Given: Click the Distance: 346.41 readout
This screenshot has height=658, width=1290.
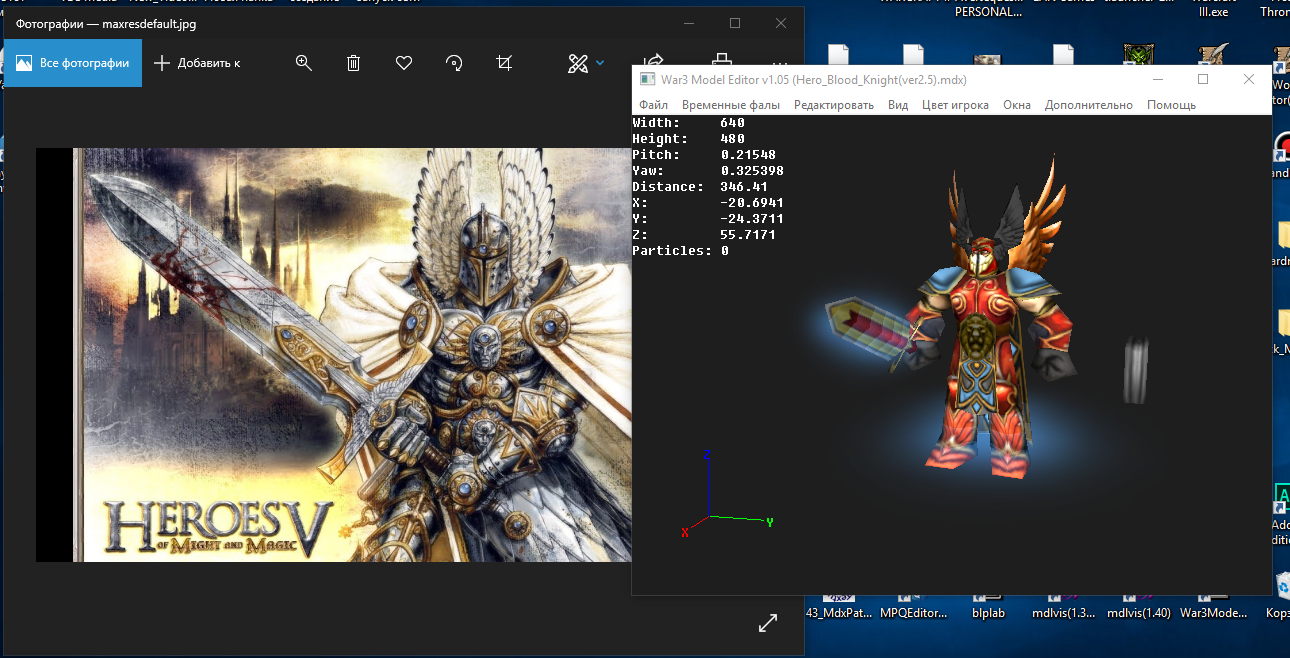Looking at the screenshot, I should click(700, 187).
